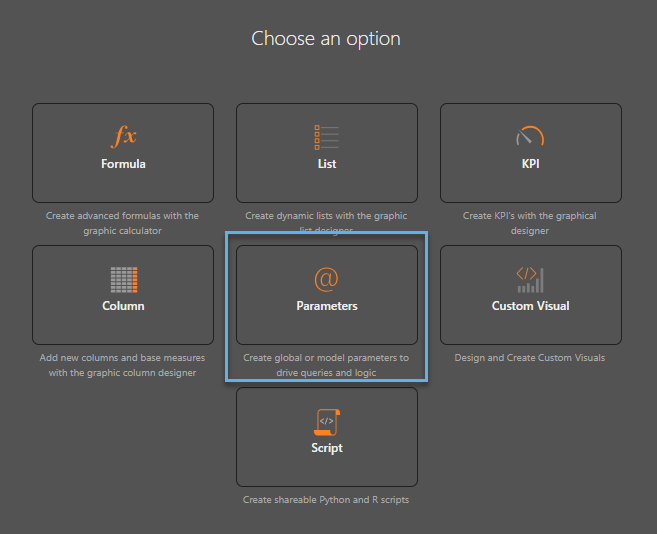This screenshot has height=534, width=657.
Task: Select the Parameters label text
Action: point(327,306)
